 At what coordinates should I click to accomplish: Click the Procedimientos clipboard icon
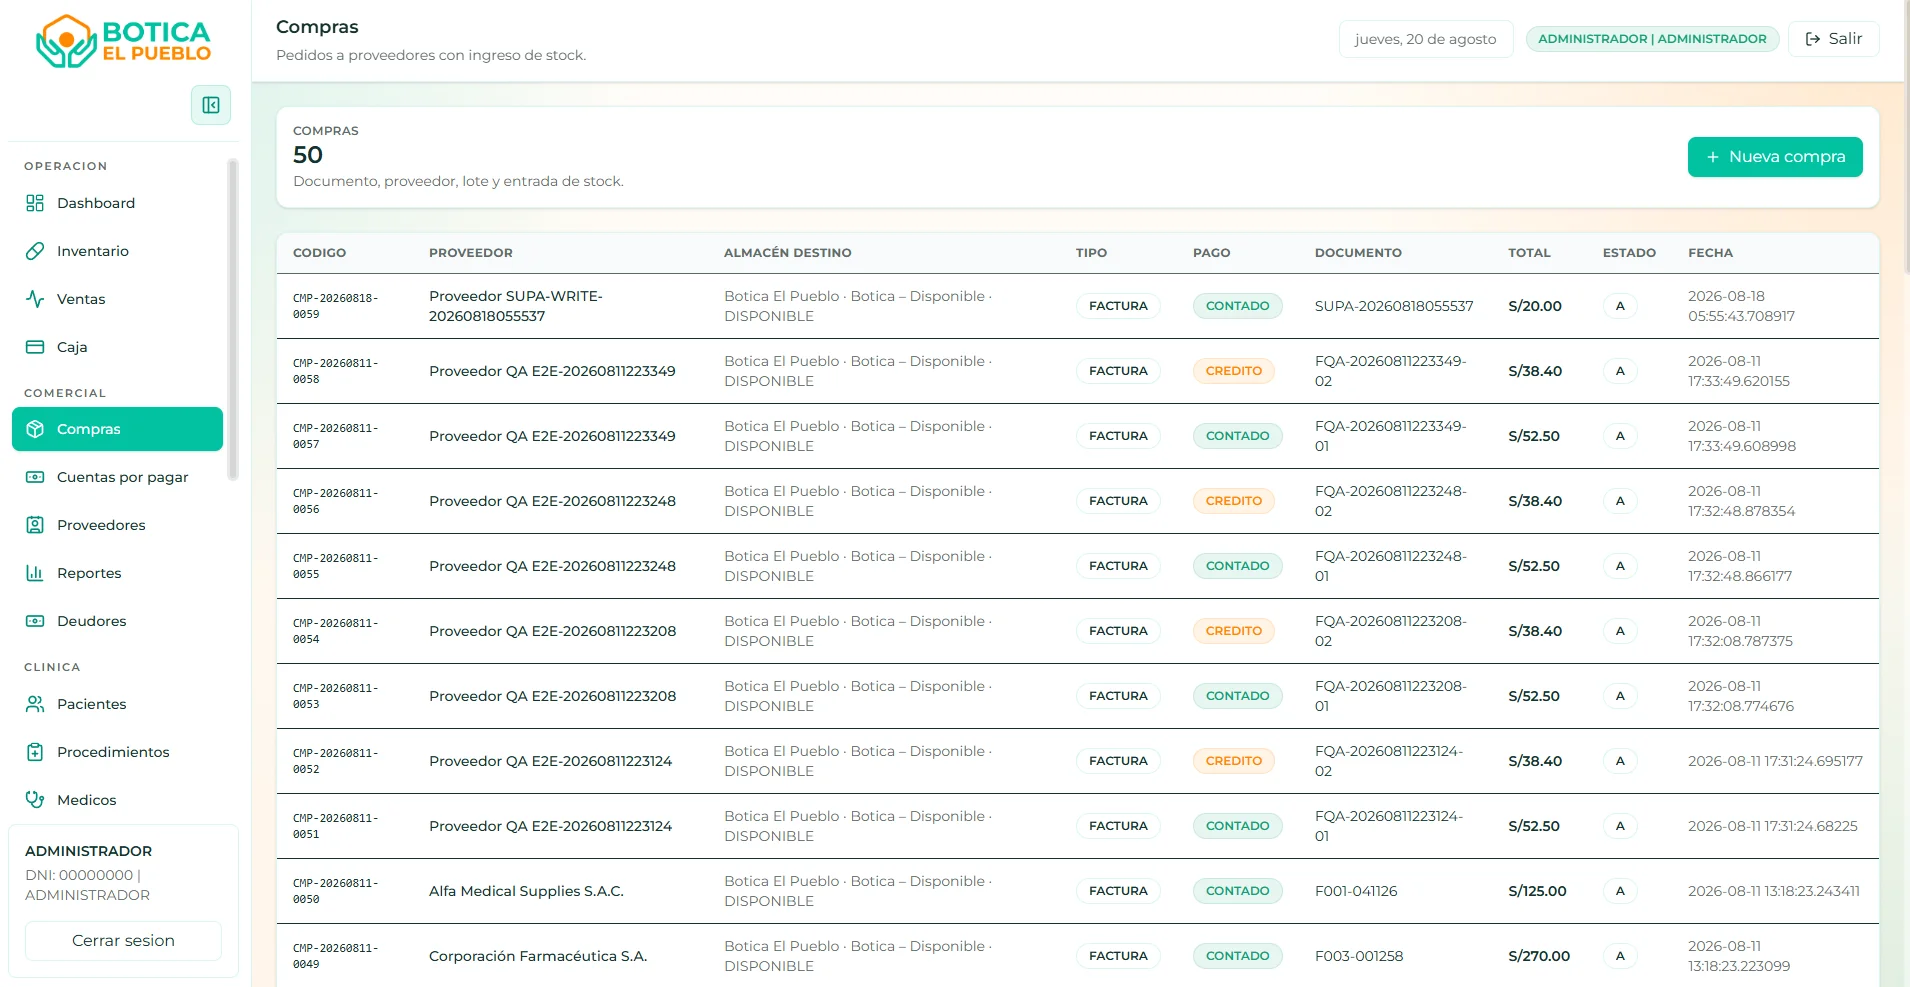pyautogui.click(x=35, y=752)
